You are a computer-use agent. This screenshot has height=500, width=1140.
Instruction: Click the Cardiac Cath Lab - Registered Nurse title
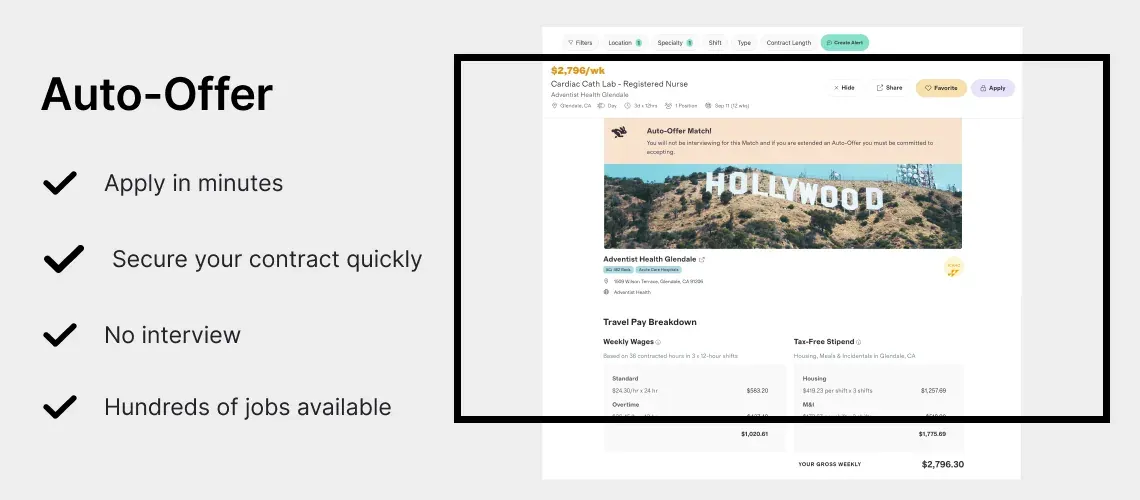pyautogui.click(x=619, y=84)
